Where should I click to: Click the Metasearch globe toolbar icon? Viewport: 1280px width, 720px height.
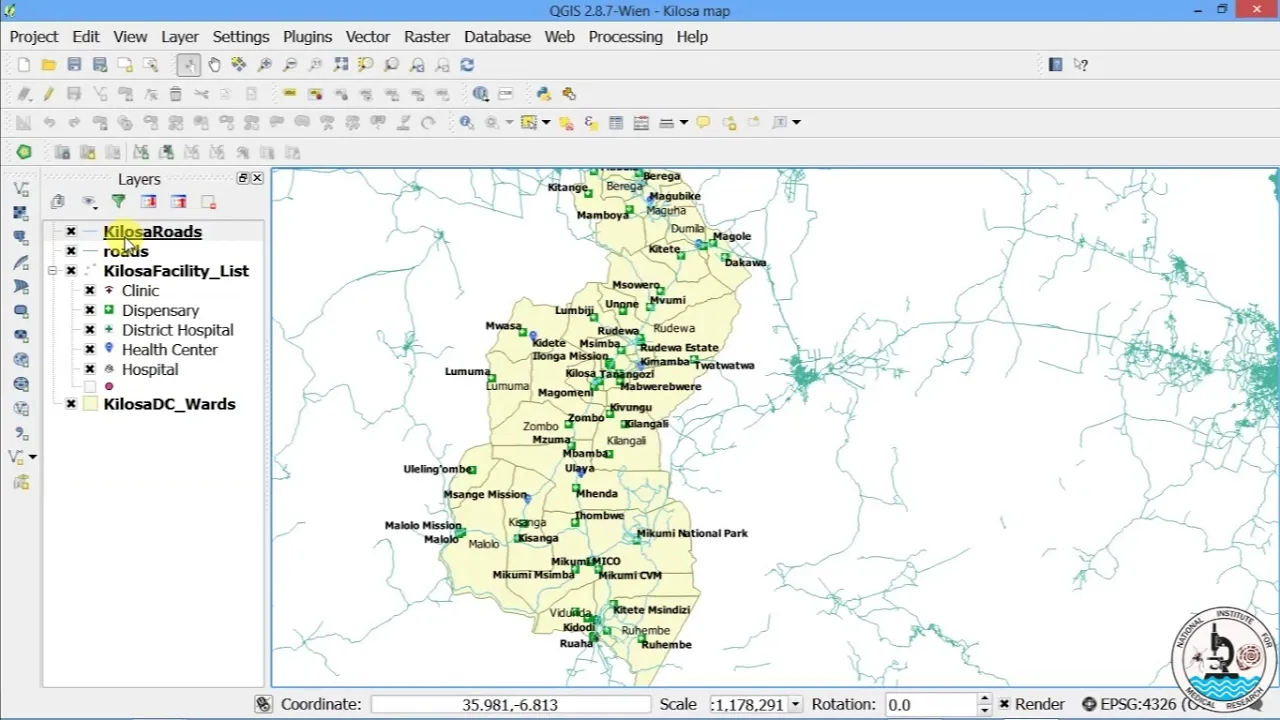(x=481, y=93)
